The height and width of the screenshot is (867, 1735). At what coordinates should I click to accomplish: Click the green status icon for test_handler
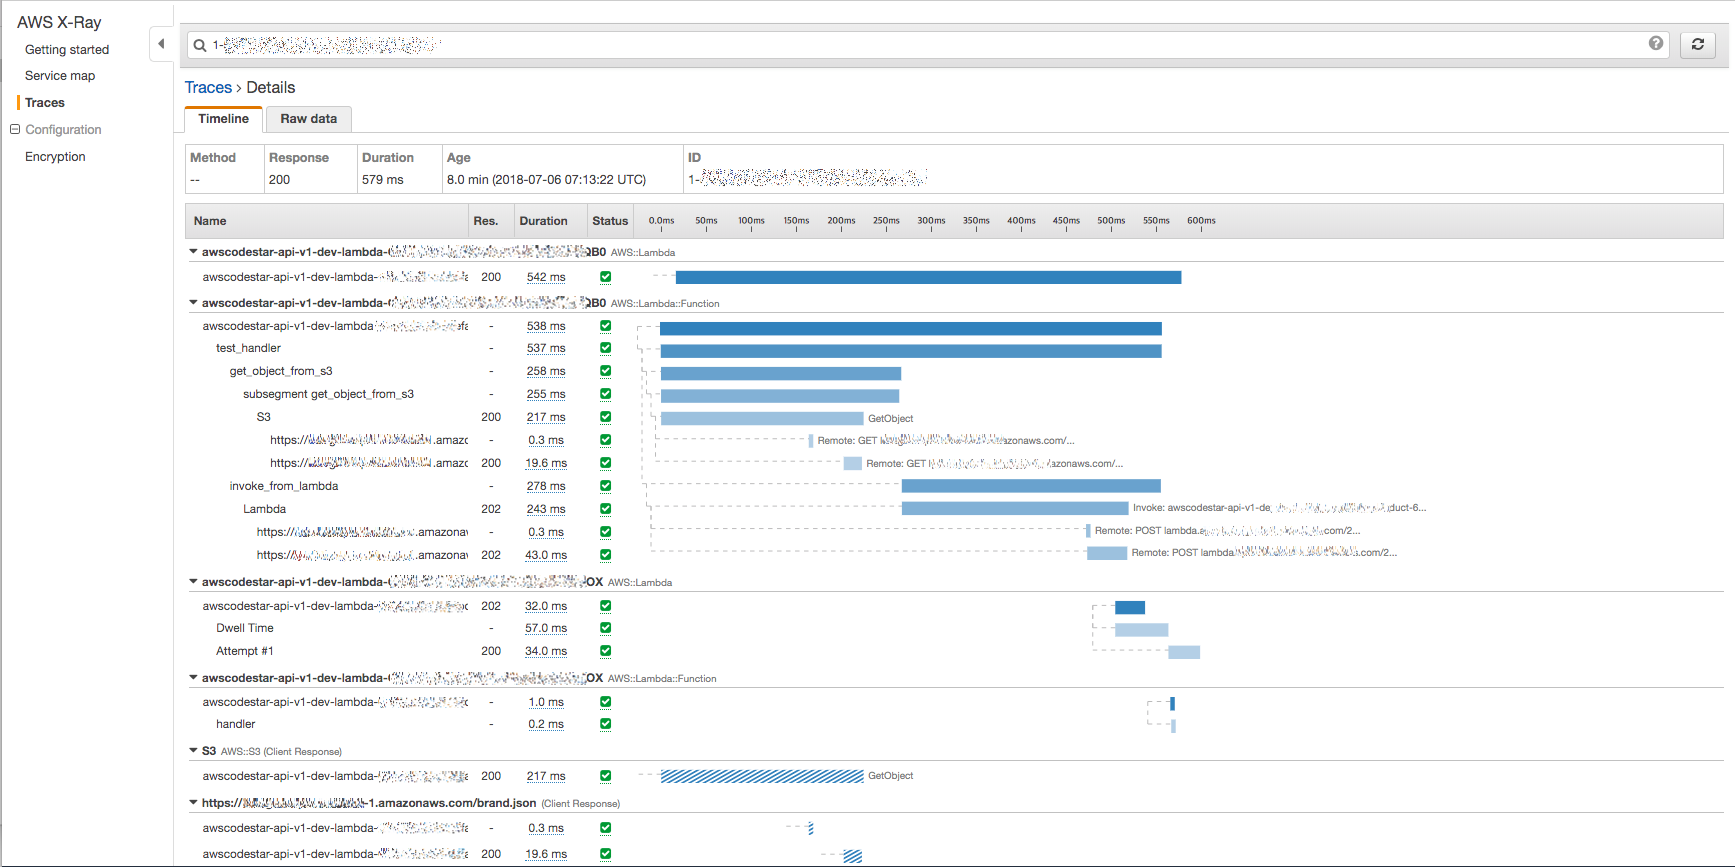tap(605, 348)
